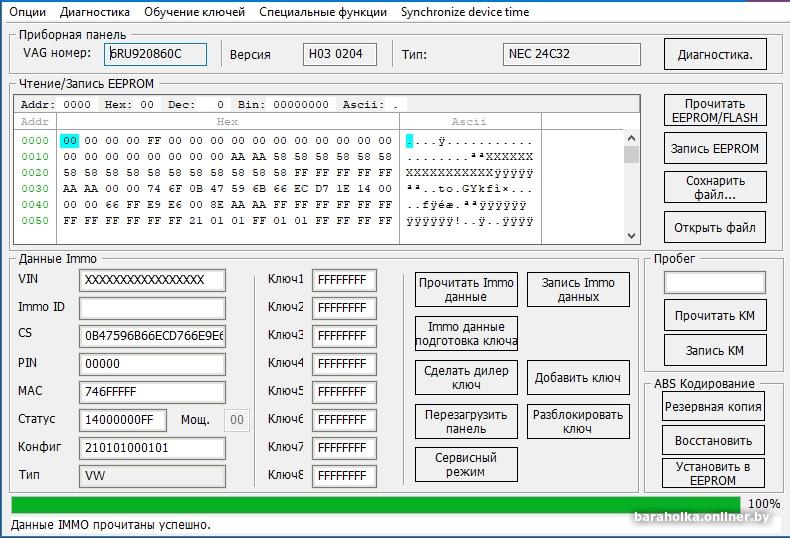Viewport: 790px width, 538px height.
Task: Click the CS input field
Action: (152, 336)
